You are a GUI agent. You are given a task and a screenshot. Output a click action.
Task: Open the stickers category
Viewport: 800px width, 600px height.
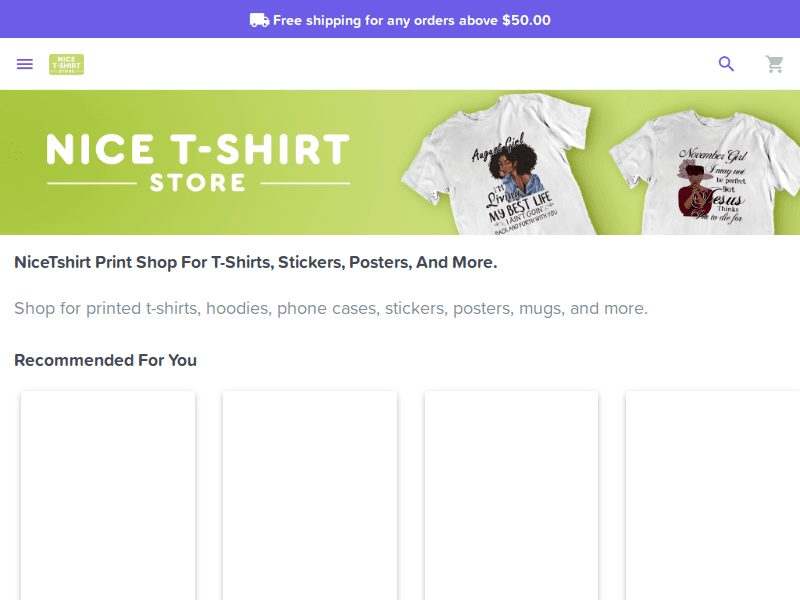[414, 308]
